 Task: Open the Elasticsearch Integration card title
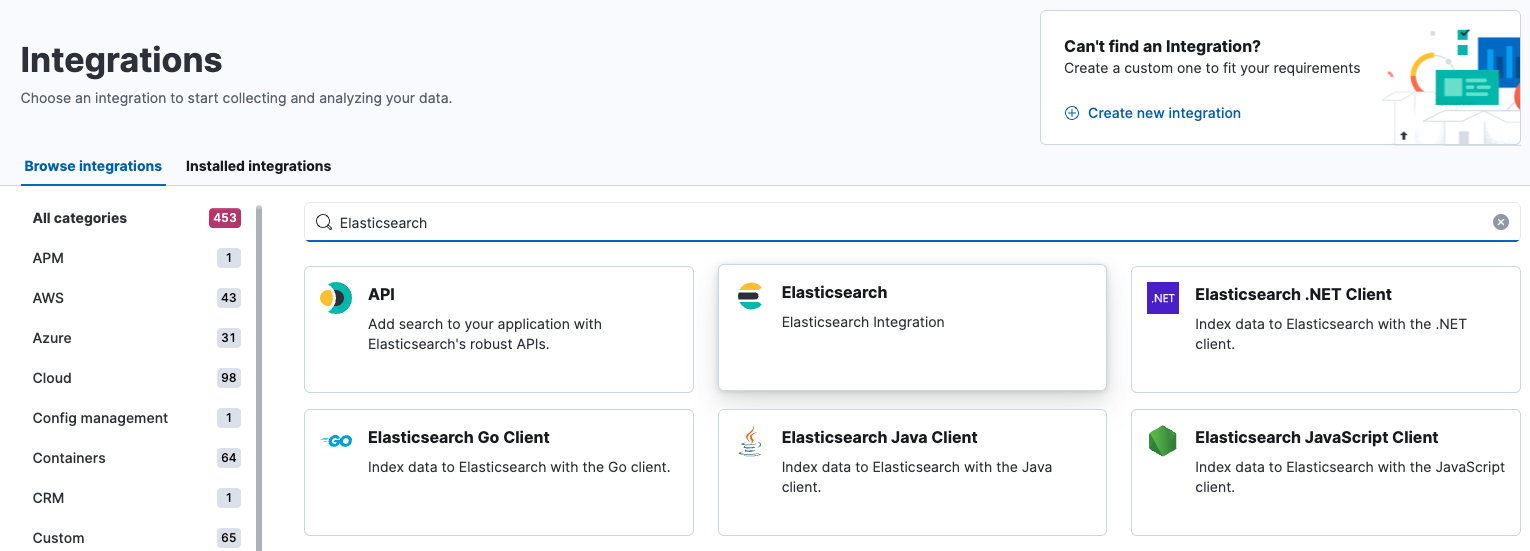834,292
